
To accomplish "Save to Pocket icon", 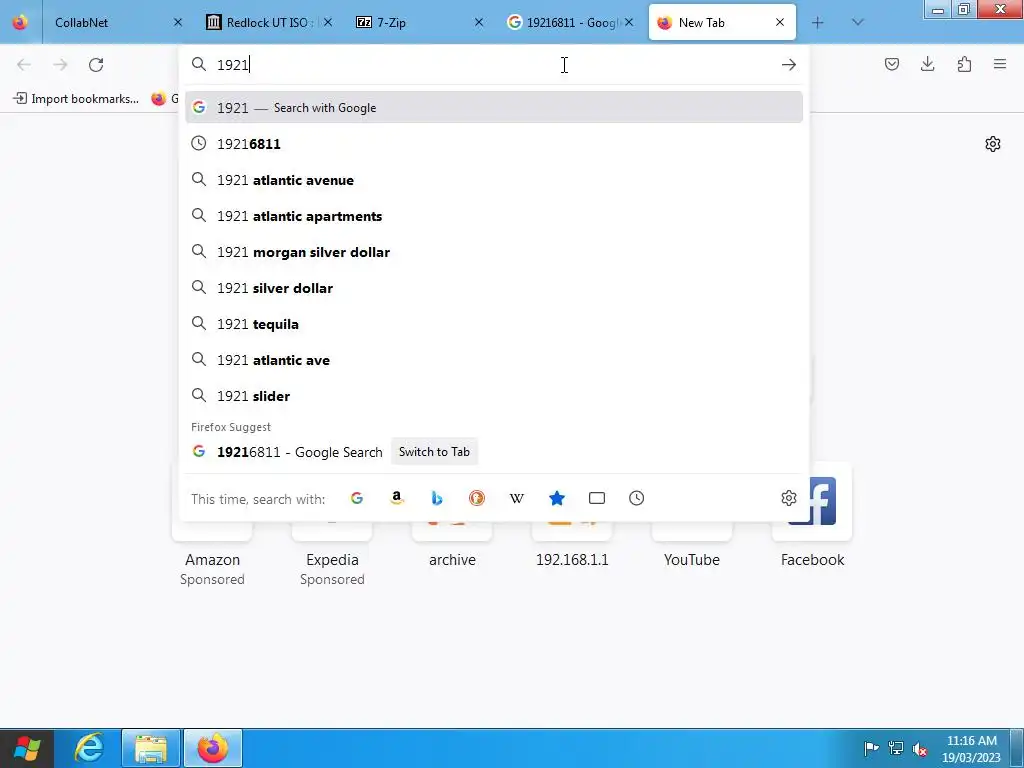I will pyautogui.click(x=892, y=64).
